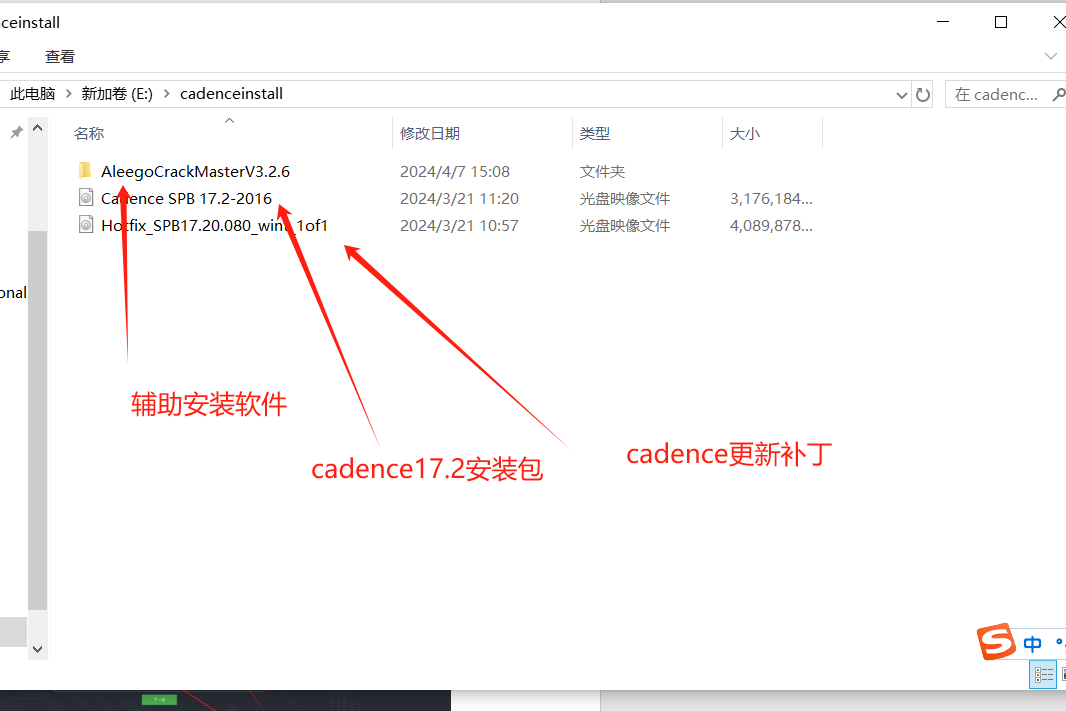
Task: Click the size value 4,089,878...
Action: (x=771, y=226)
